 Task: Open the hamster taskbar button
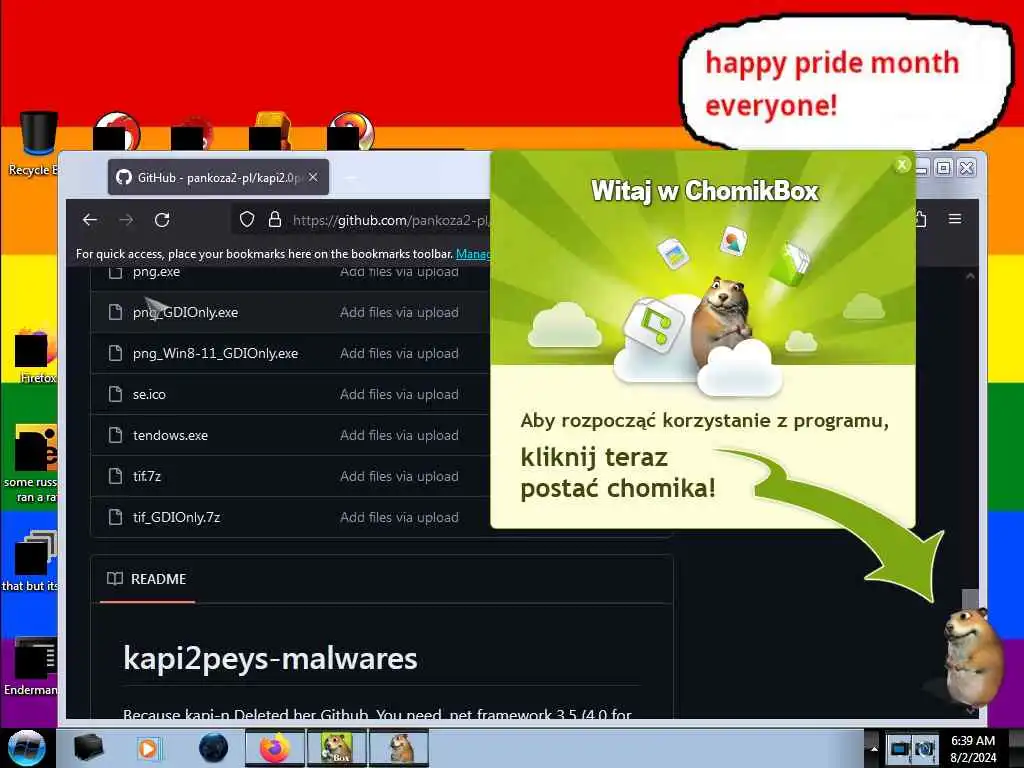pyautogui.click(x=399, y=748)
